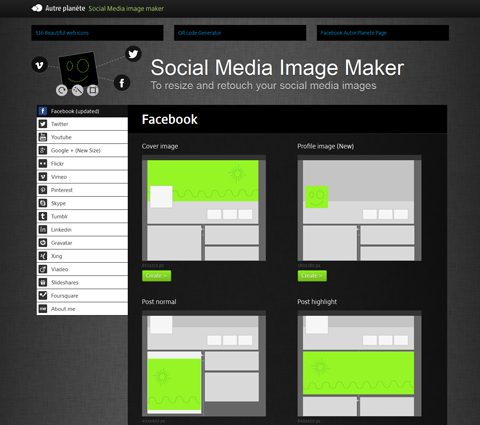Screen dimensions: 480x425
Task: Click the Pinterest icon in the sidebar
Action: 43,190
